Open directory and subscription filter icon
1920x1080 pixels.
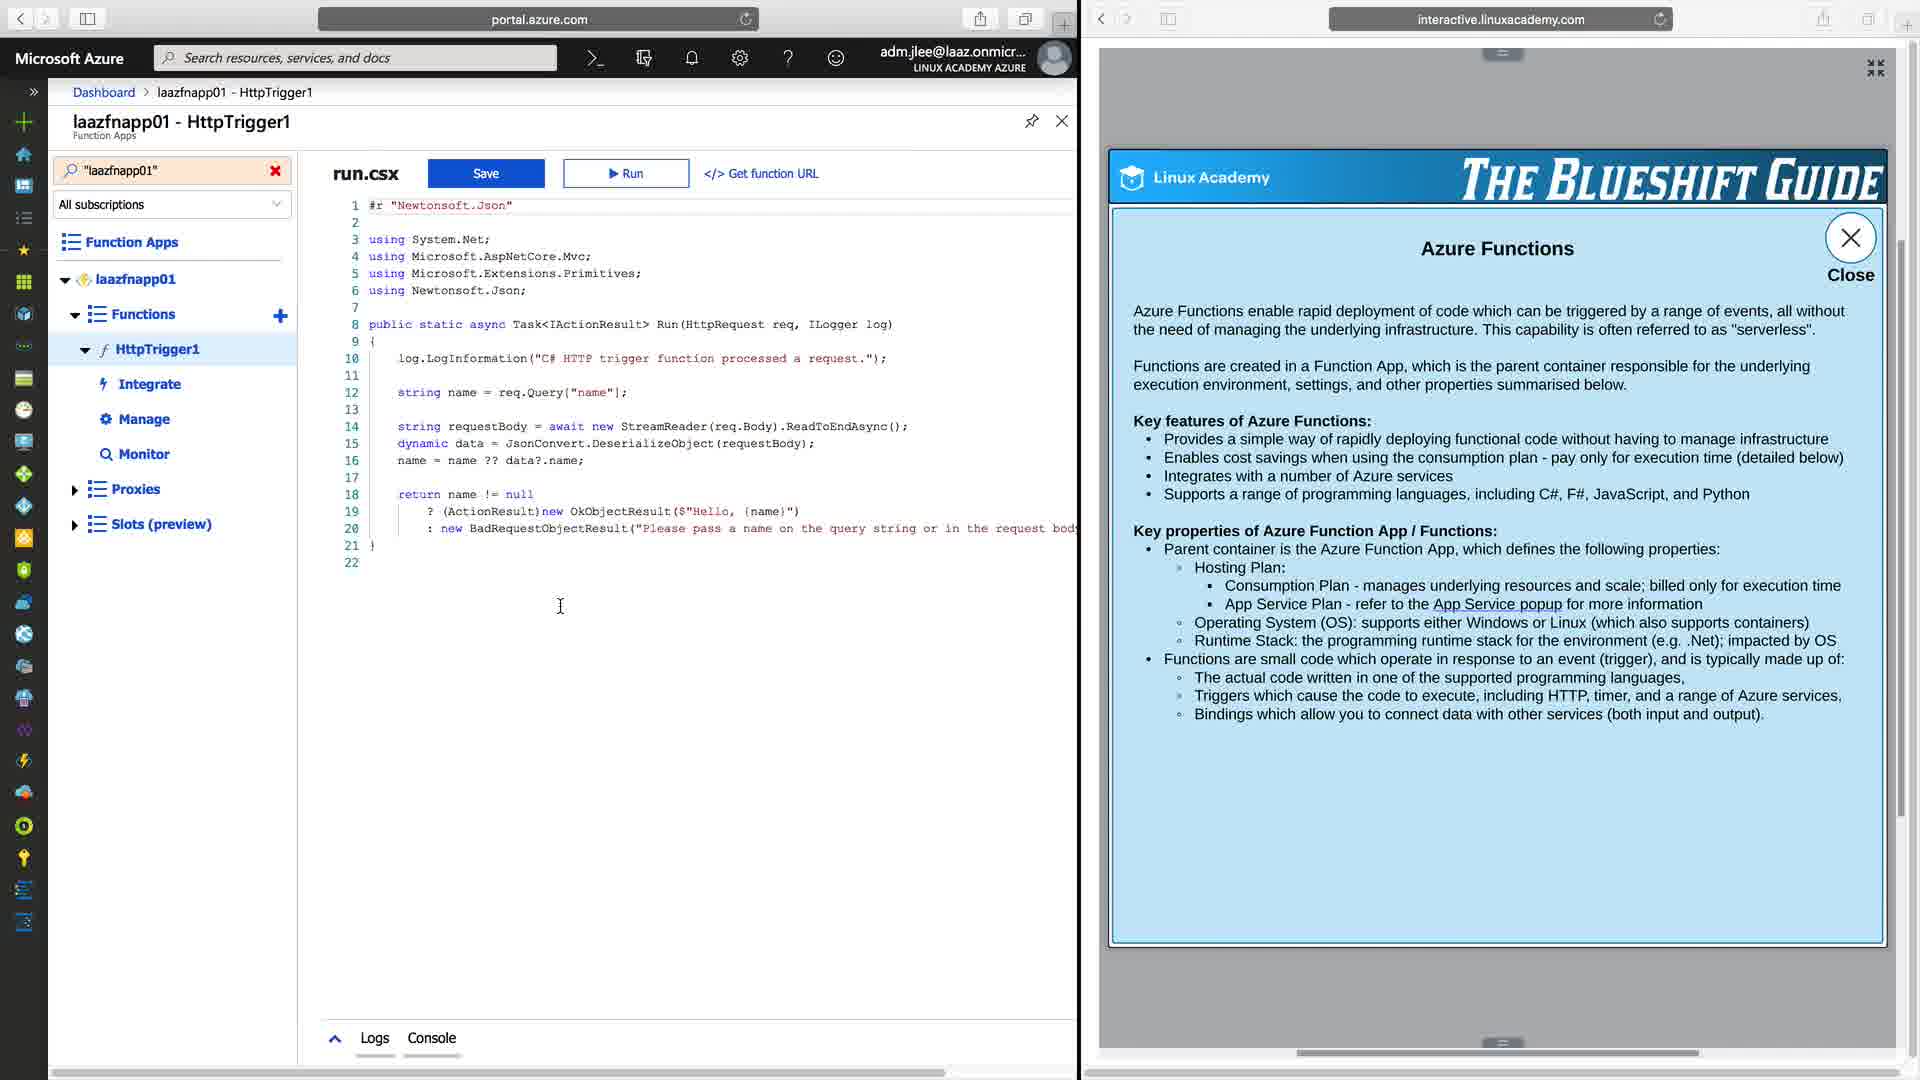point(644,58)
